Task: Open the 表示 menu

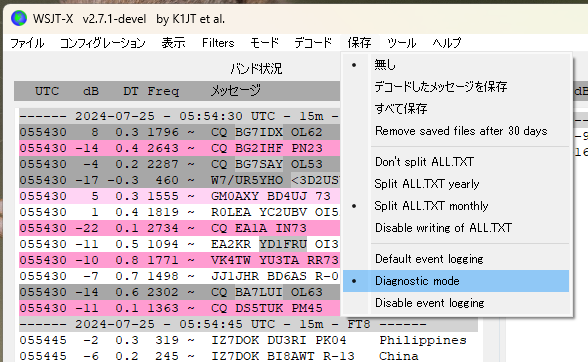Action: pyautogui.click(x=173, y=43)
